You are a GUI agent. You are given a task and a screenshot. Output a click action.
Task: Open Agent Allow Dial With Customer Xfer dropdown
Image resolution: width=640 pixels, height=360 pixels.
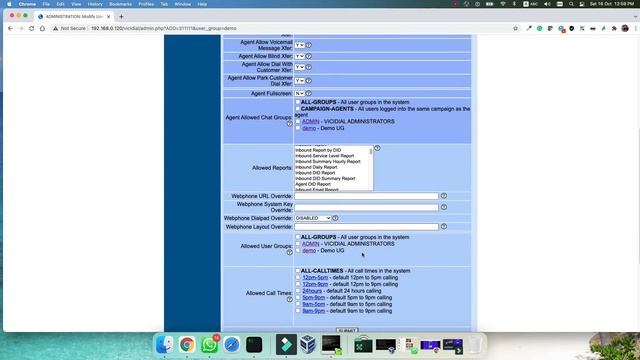pos(300,67)
